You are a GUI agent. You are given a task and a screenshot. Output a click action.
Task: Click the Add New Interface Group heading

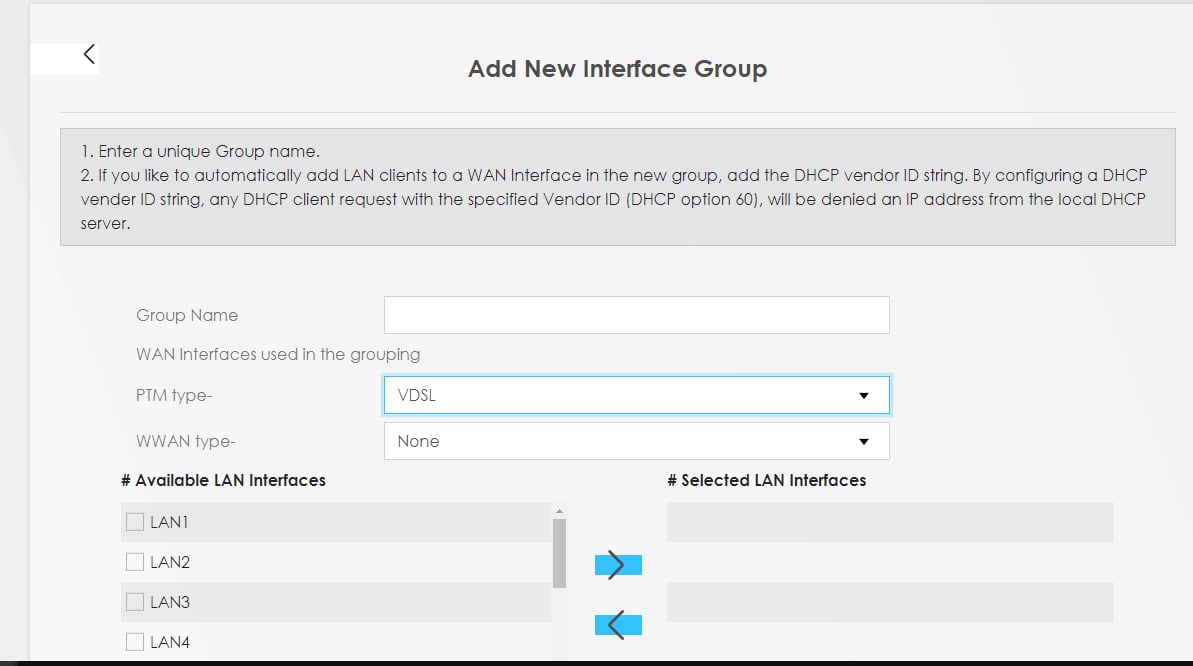point(617,69)
